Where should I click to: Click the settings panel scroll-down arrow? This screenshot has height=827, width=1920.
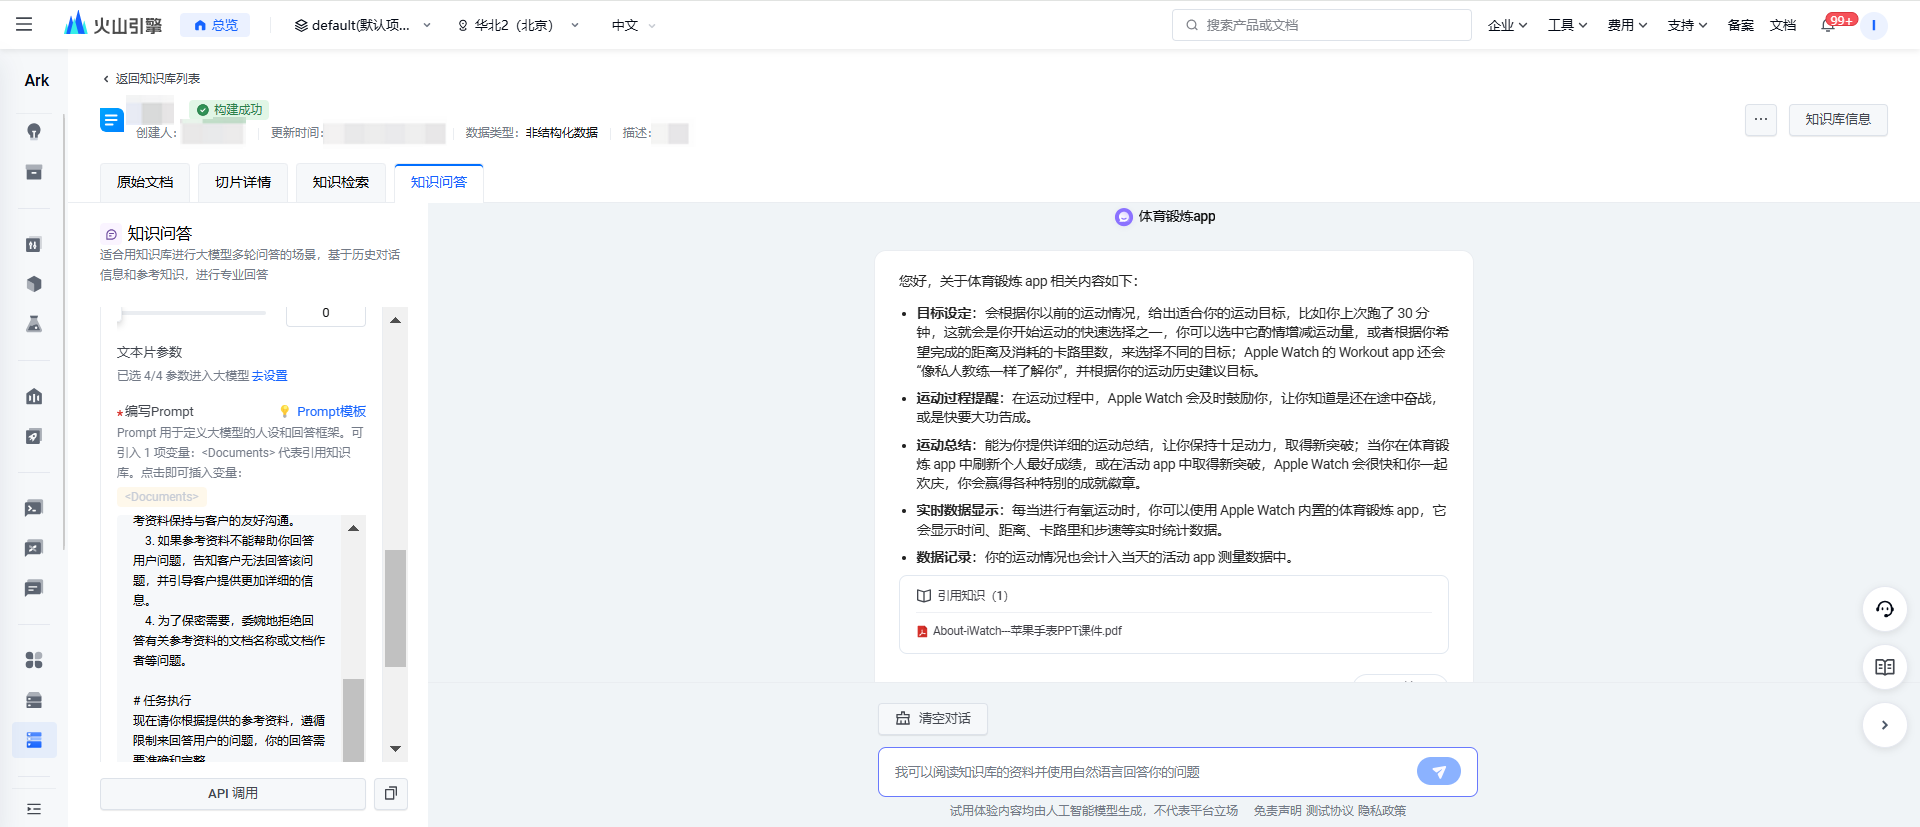(x=395, y=749)
